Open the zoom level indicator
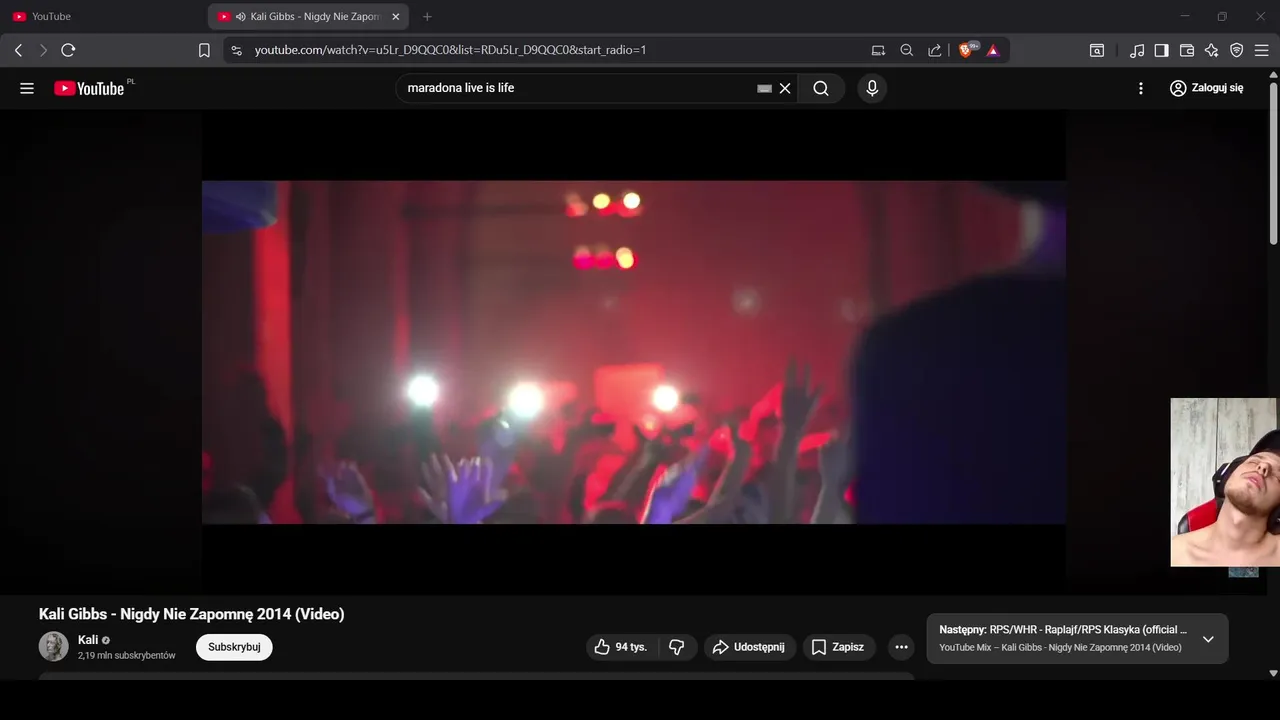This screenshot has width=1280, height=720. tap(906, 50)
